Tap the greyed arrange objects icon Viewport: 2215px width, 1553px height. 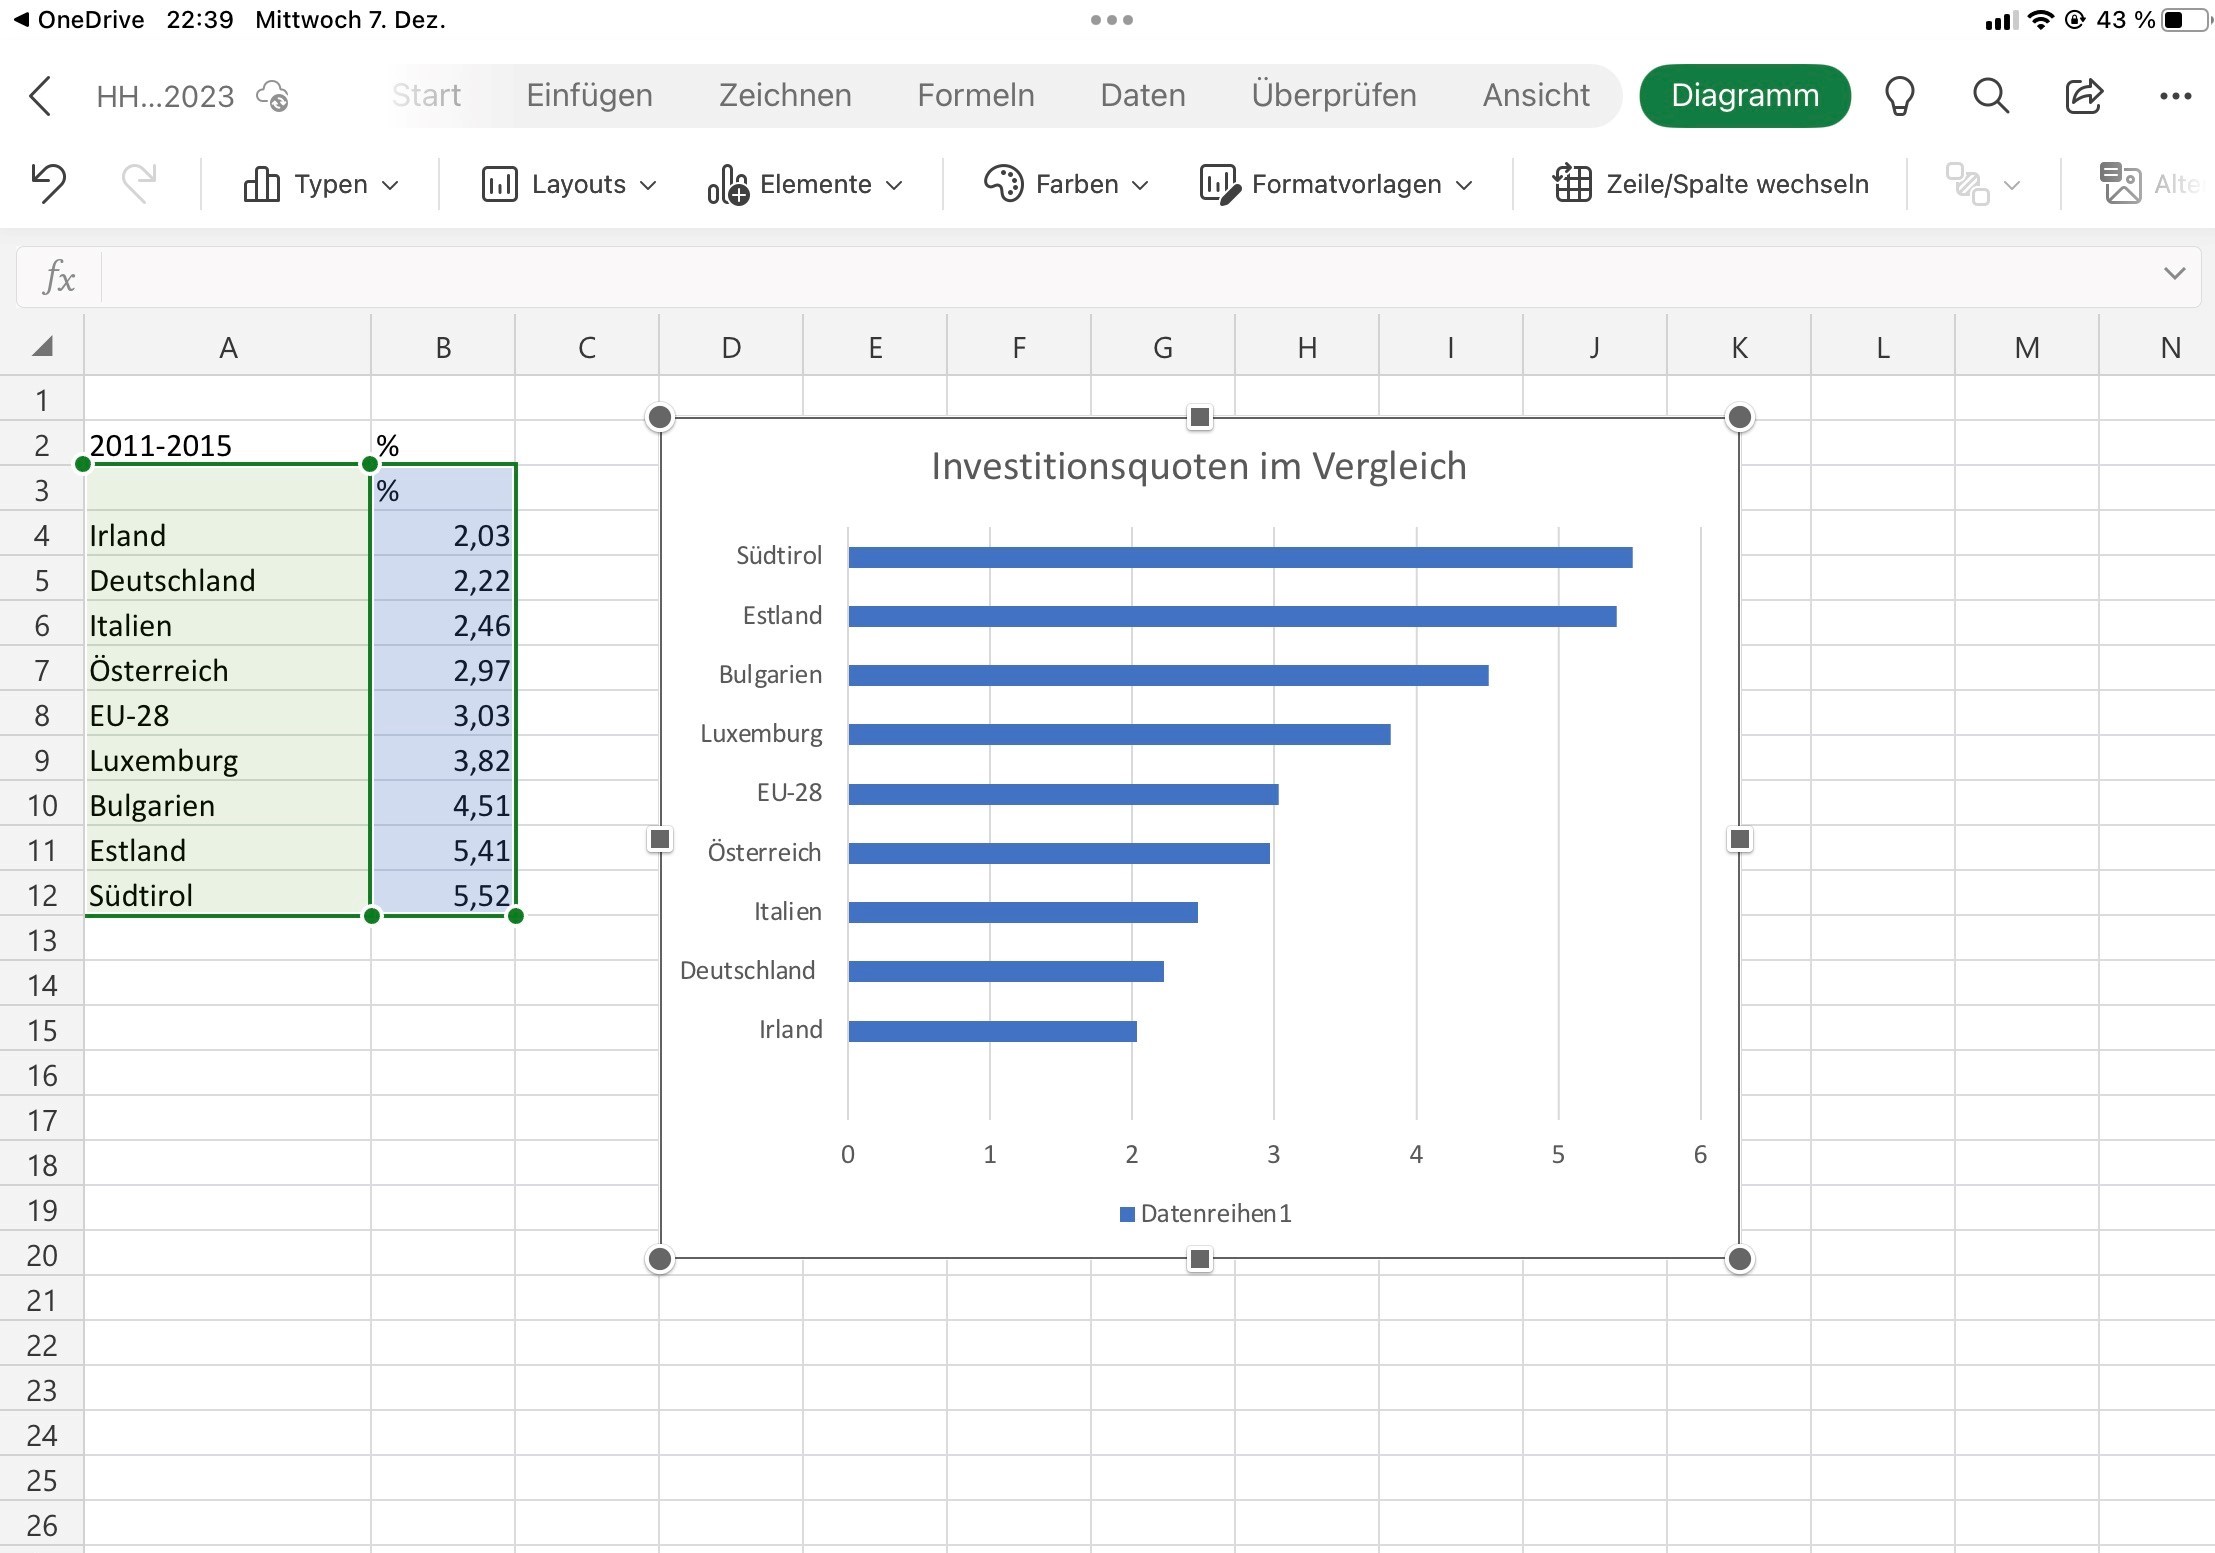click(x=1967, y=184)
